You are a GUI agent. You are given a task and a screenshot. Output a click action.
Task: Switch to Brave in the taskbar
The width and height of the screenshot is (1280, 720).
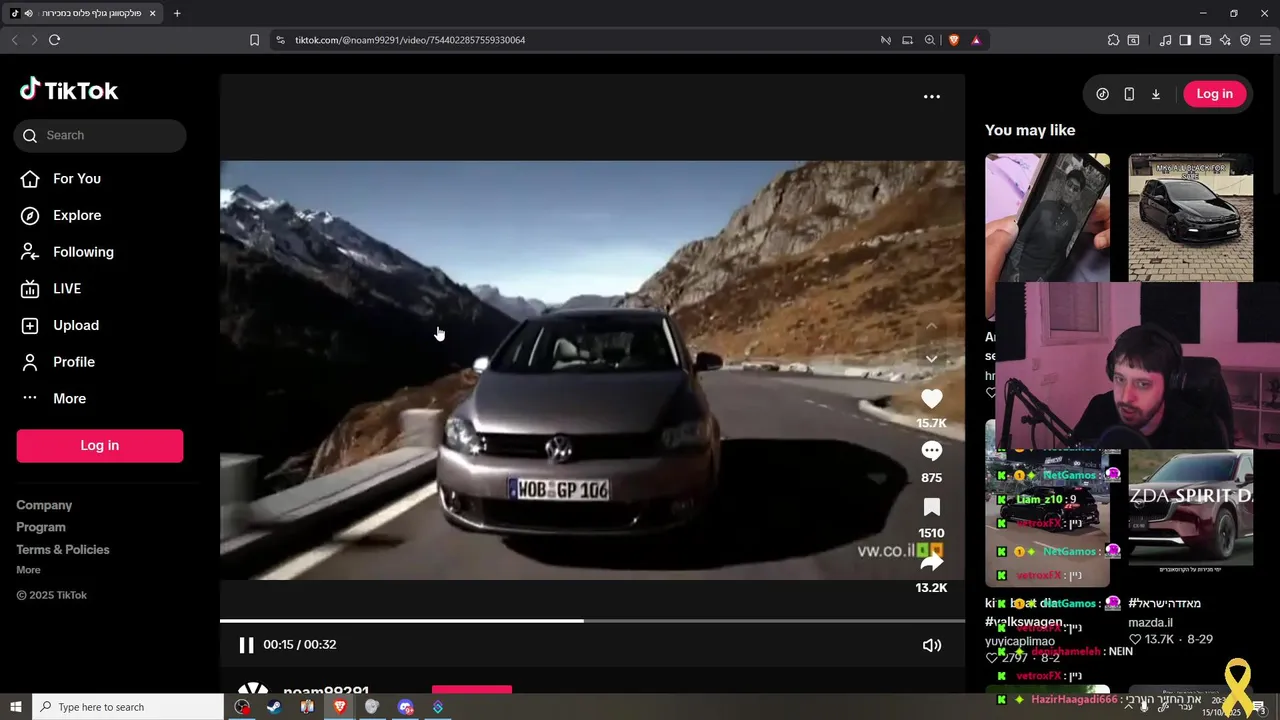pos(340,707)
